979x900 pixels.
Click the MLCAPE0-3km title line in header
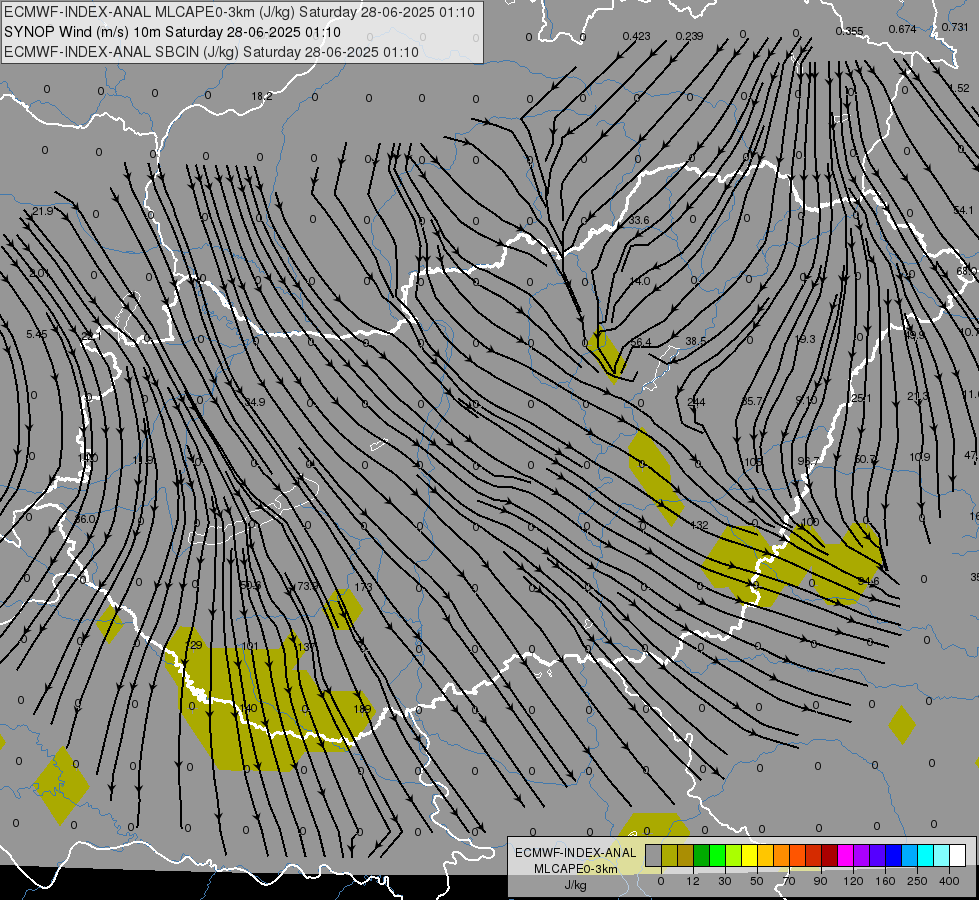[x=239, y=12]
